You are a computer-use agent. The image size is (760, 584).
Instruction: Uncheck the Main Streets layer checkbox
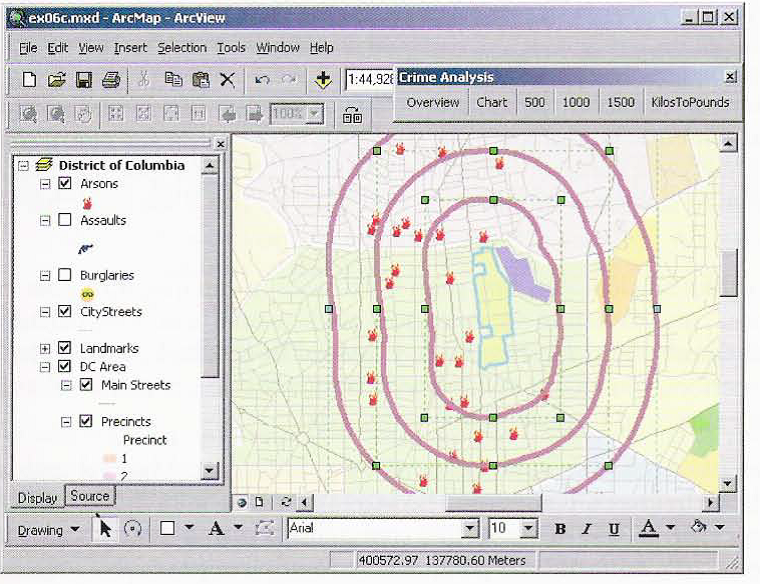[x=86, y=385]
